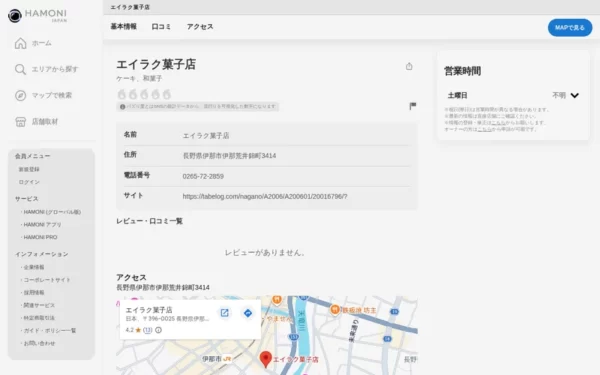
Task: Switch to 基本情報 tab
Action: pos(124,26)
